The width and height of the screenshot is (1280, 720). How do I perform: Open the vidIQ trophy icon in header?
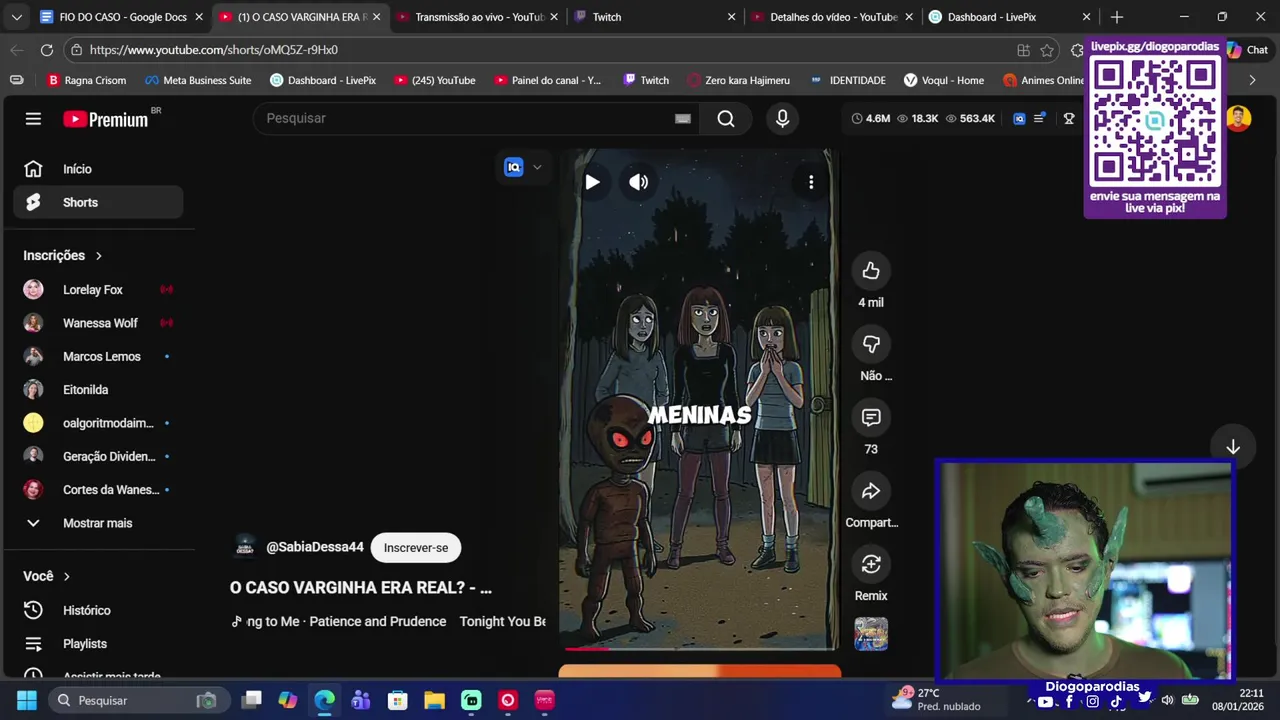pos(1069,119)
